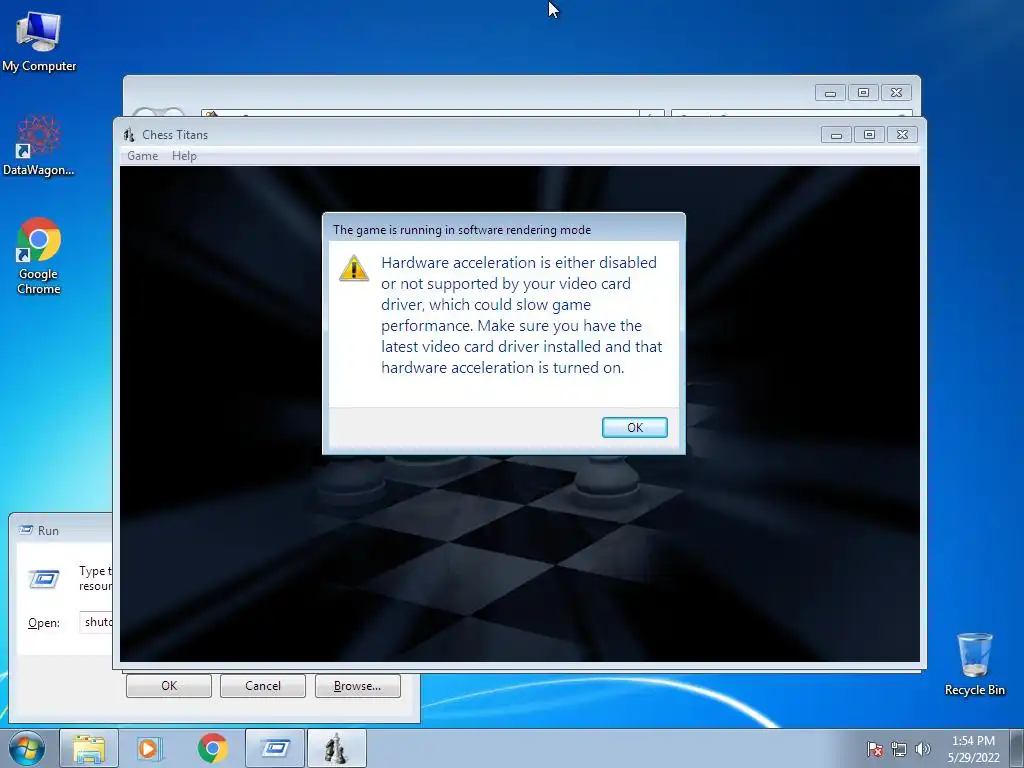Click the network icon in system tray
The height and width of the screenshot is (768, 1024).
pos(899,749)
